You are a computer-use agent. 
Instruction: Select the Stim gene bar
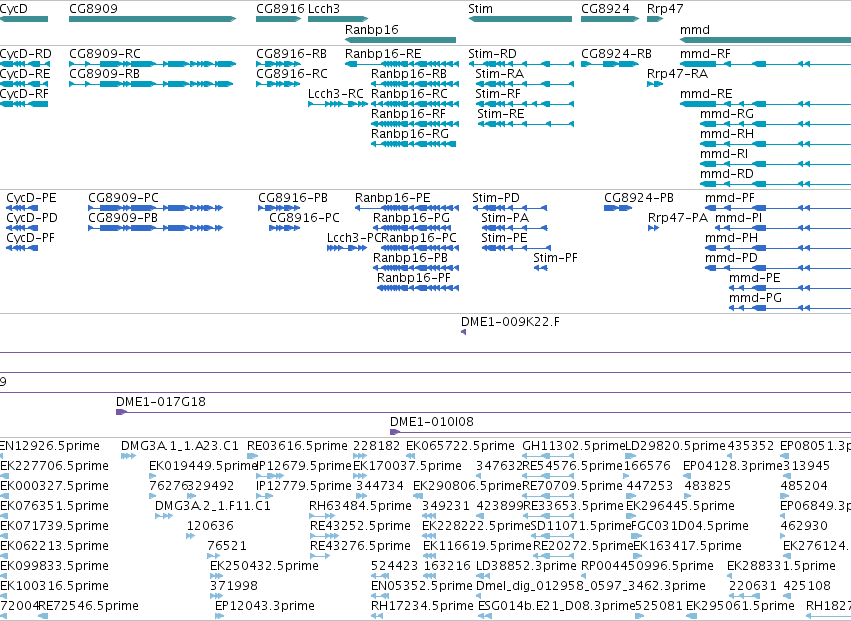pos(520,19)
